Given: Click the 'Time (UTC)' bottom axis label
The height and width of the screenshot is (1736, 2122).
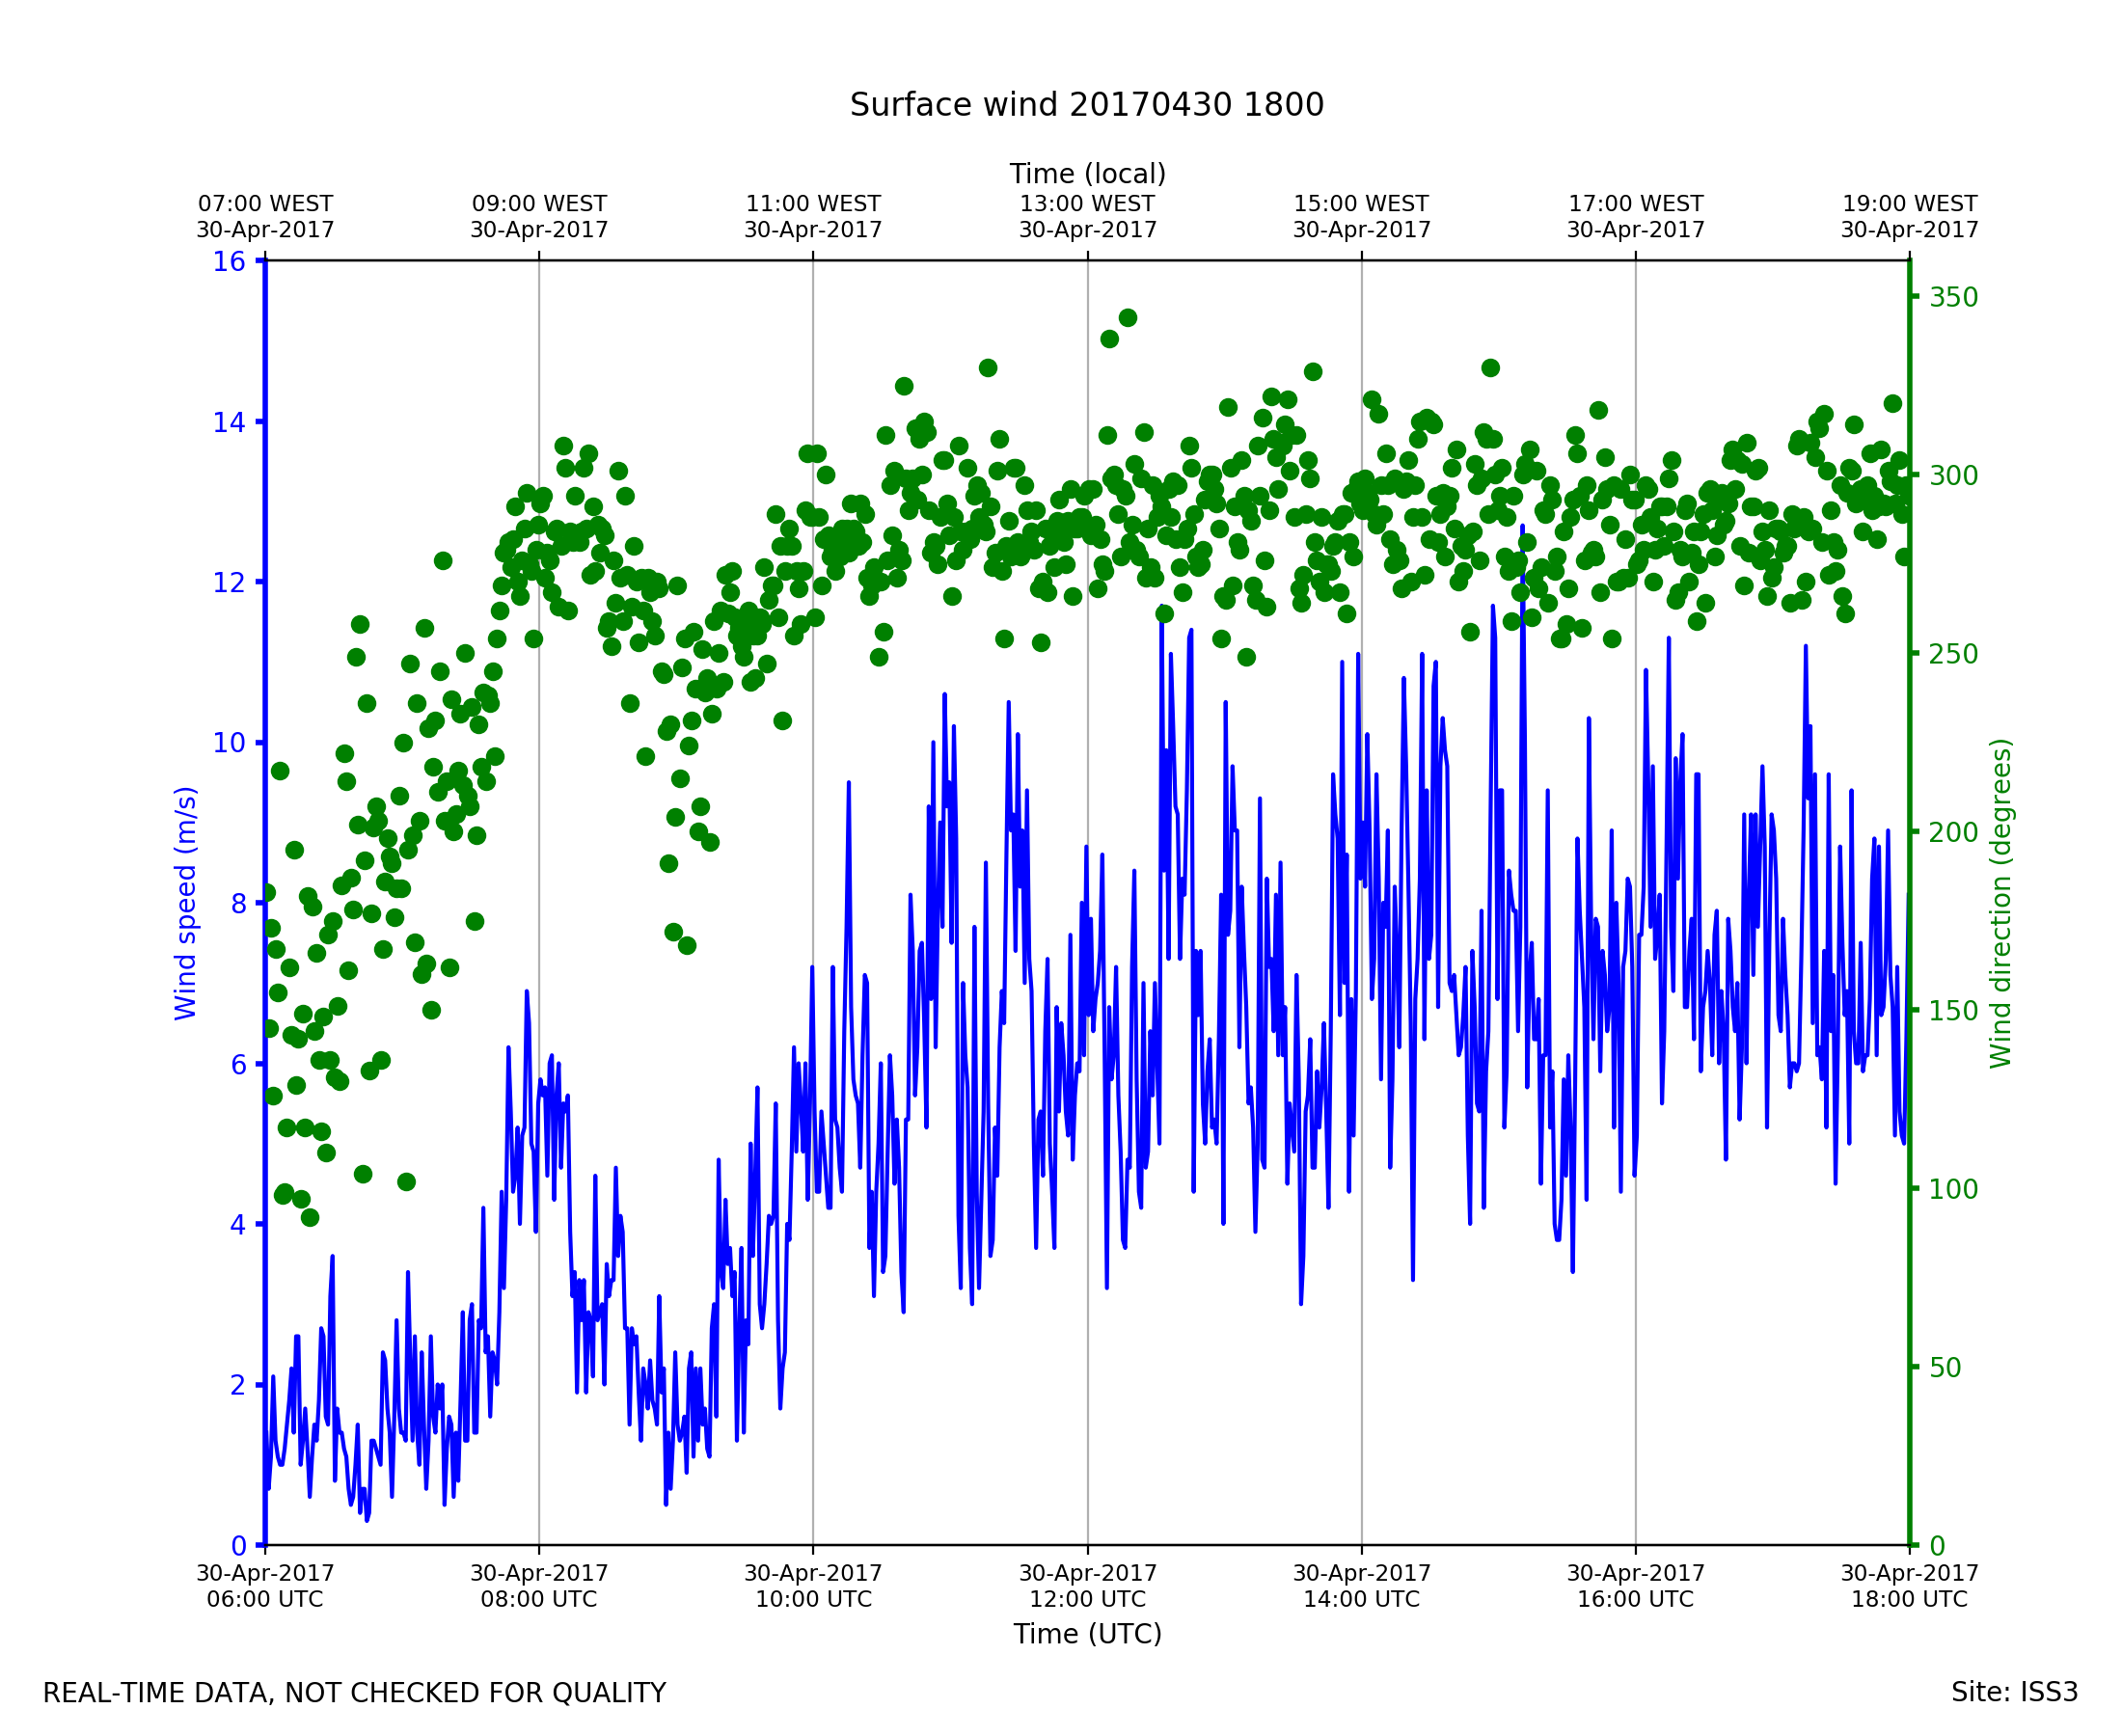Looking at the screenshot, I should [1087, 1634].
